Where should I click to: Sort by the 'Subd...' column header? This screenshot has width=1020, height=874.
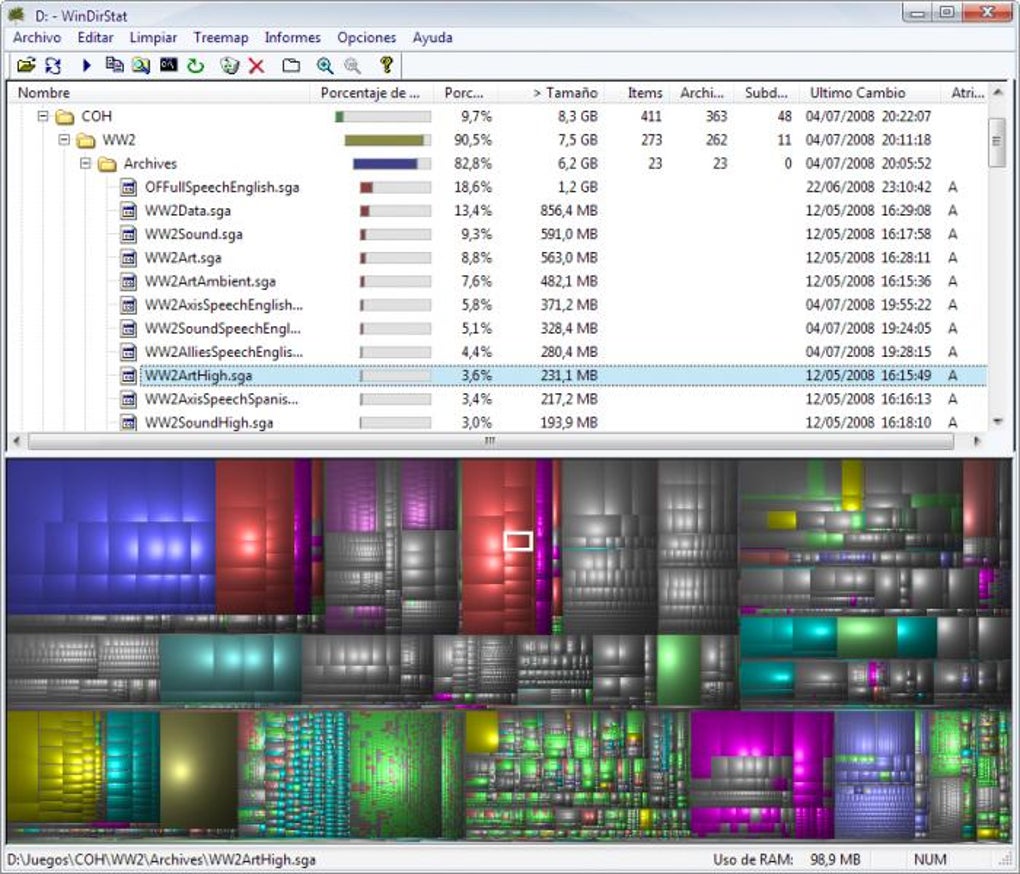coord(766,92)
